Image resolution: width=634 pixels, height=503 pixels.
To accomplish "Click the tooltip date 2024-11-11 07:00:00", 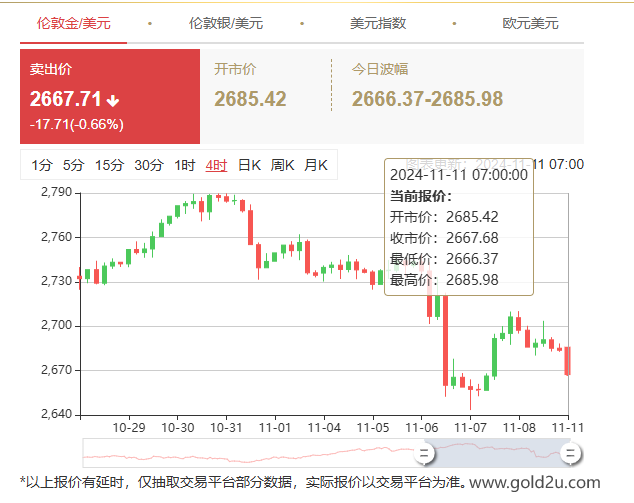I will pos(459,175).
